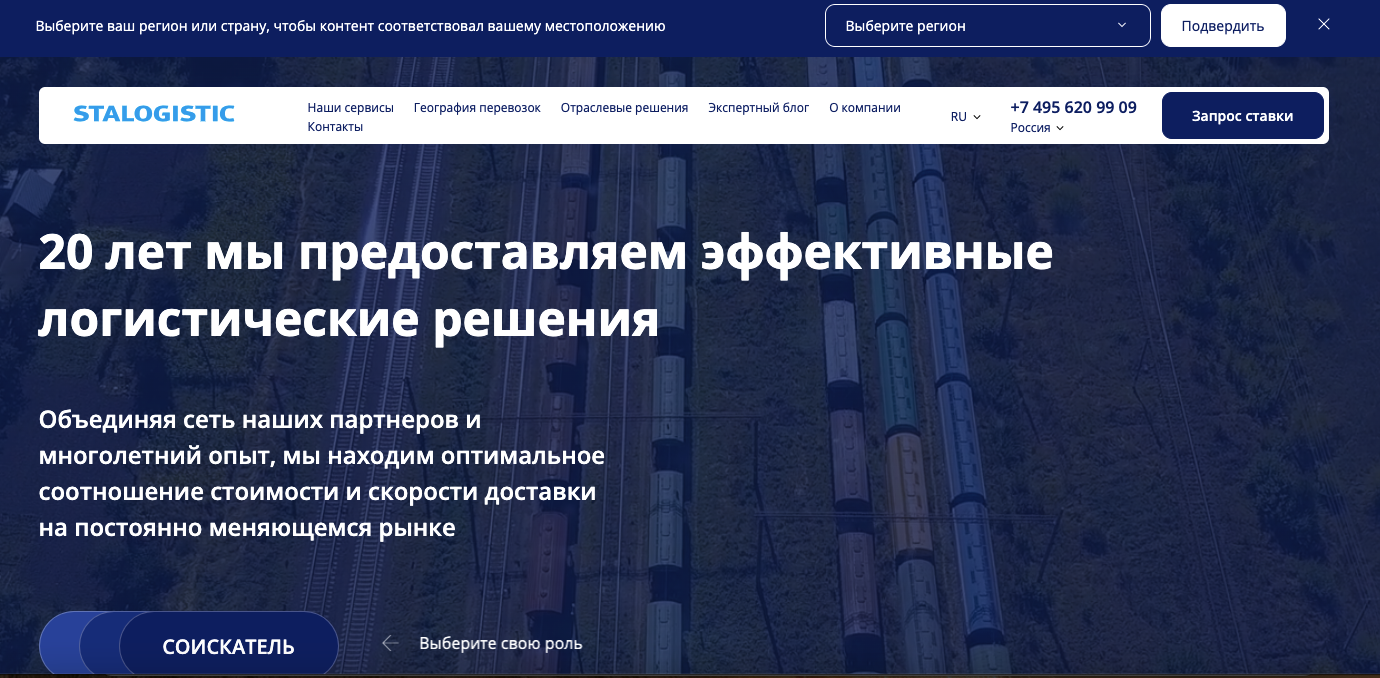Call phone number +7 495 620 99 09
The image size is (1380, 678).
[x=1073, y=107]
